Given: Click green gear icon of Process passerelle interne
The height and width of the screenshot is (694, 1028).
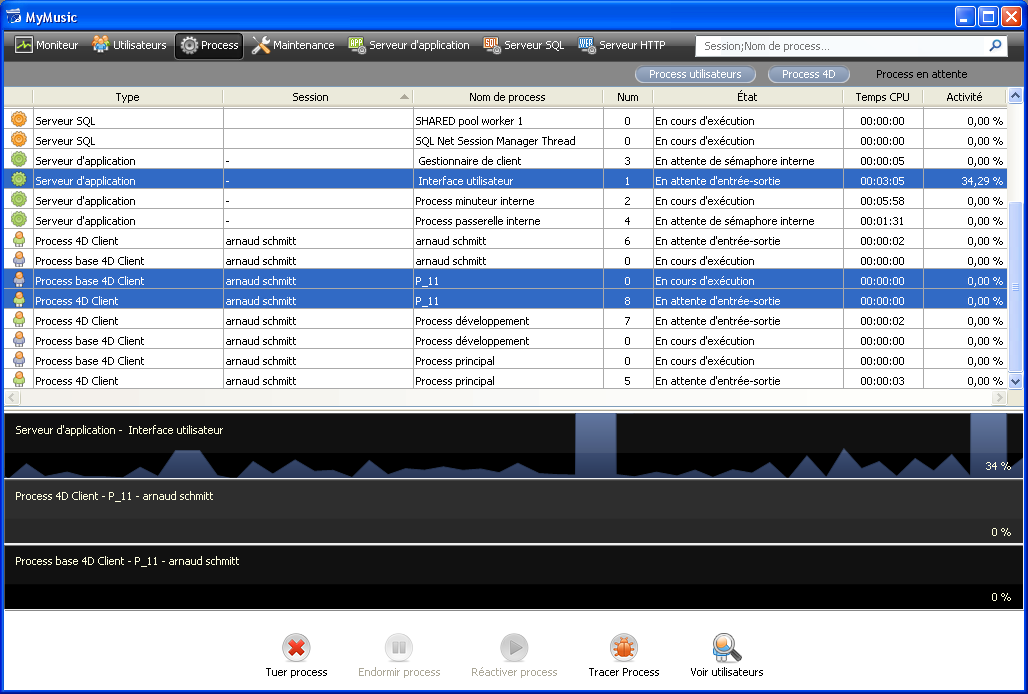Looking at the screenshot, I should pos(19,219).
